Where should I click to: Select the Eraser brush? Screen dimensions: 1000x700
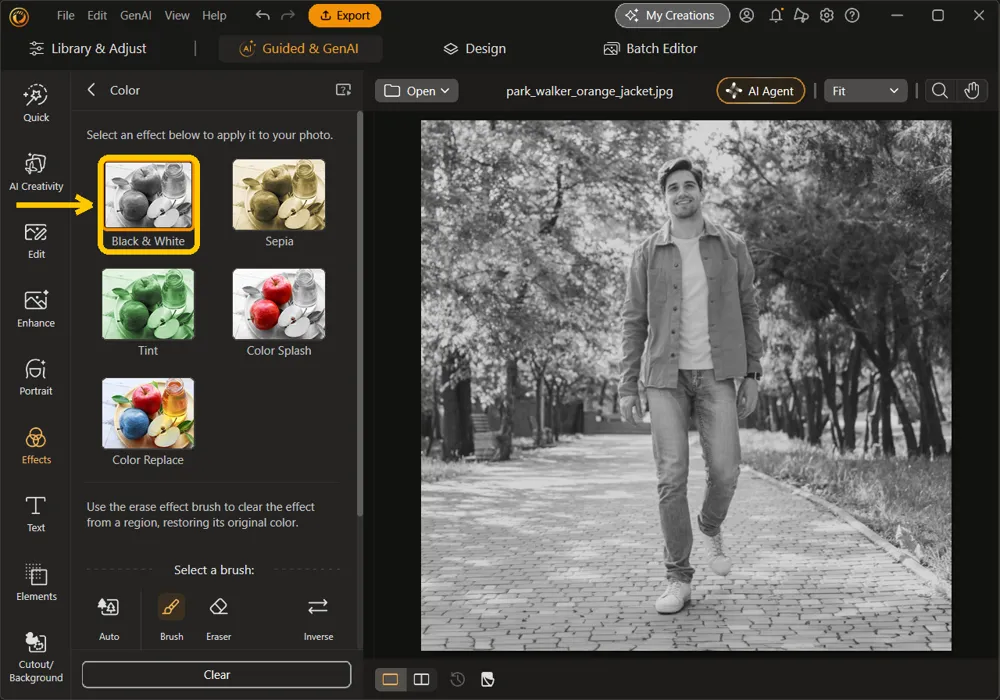218,618
